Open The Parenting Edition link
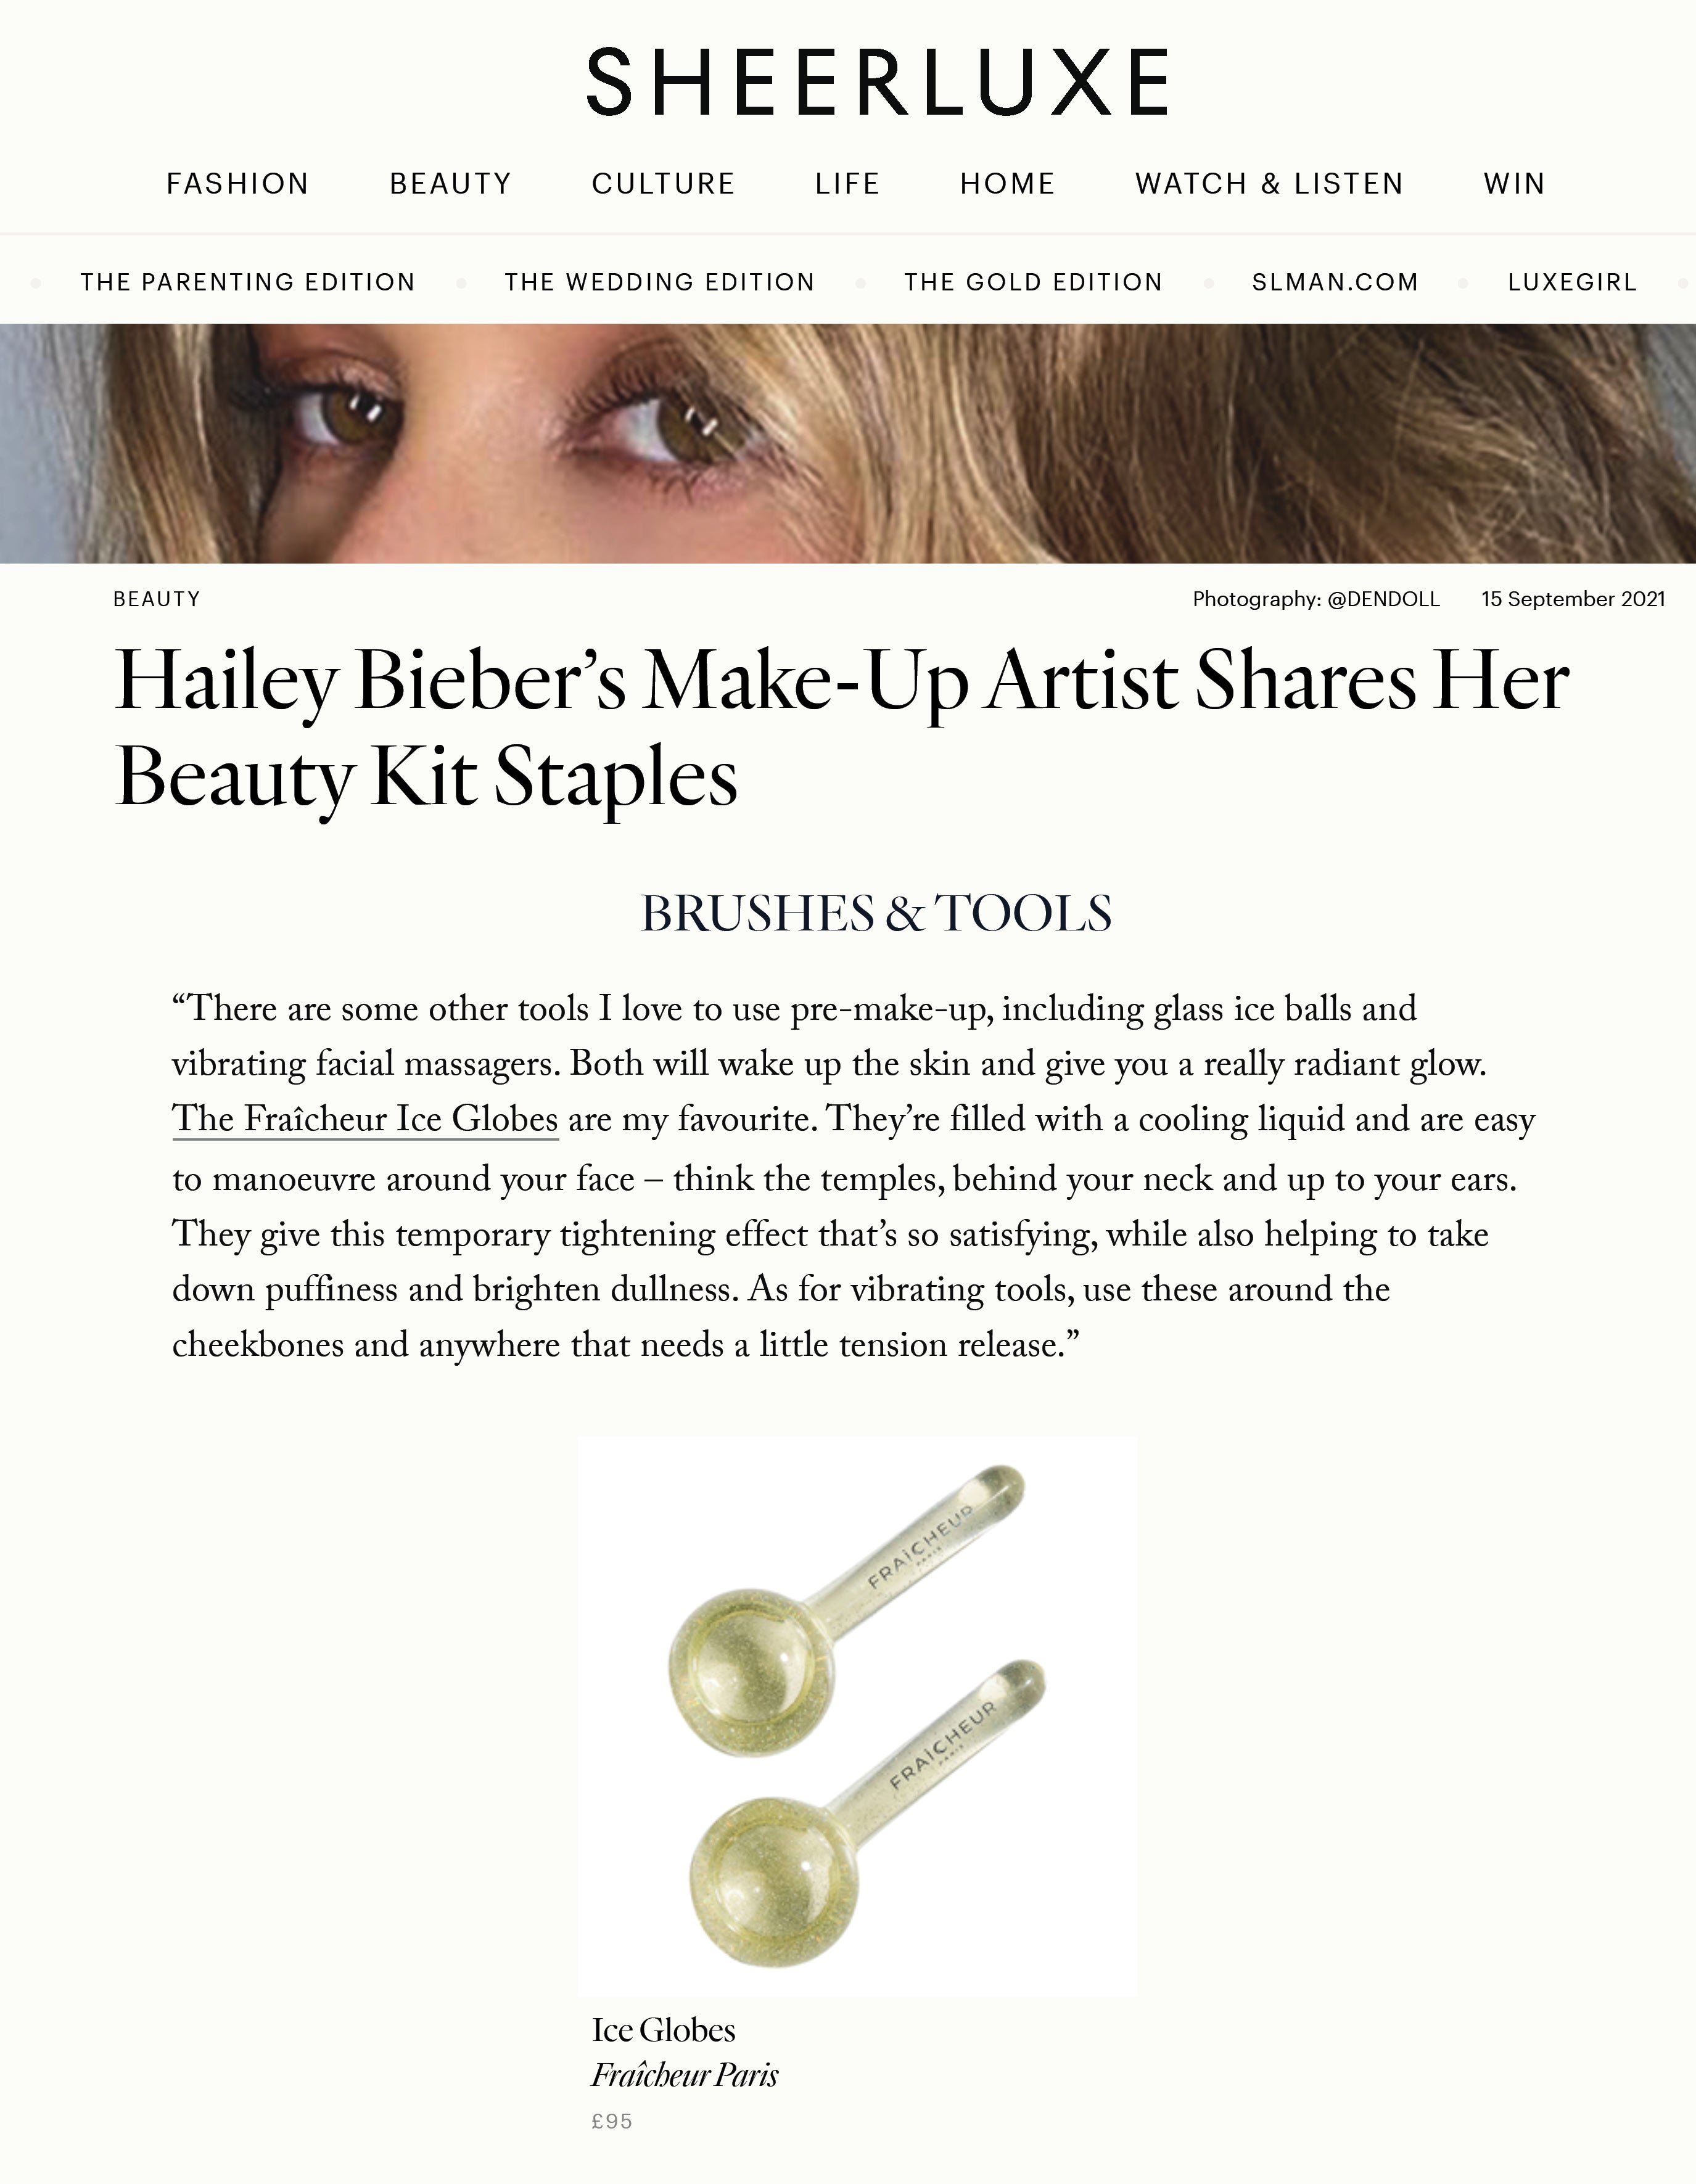This screenshot has width=1696, height=2184. click(x=248, y=282)
